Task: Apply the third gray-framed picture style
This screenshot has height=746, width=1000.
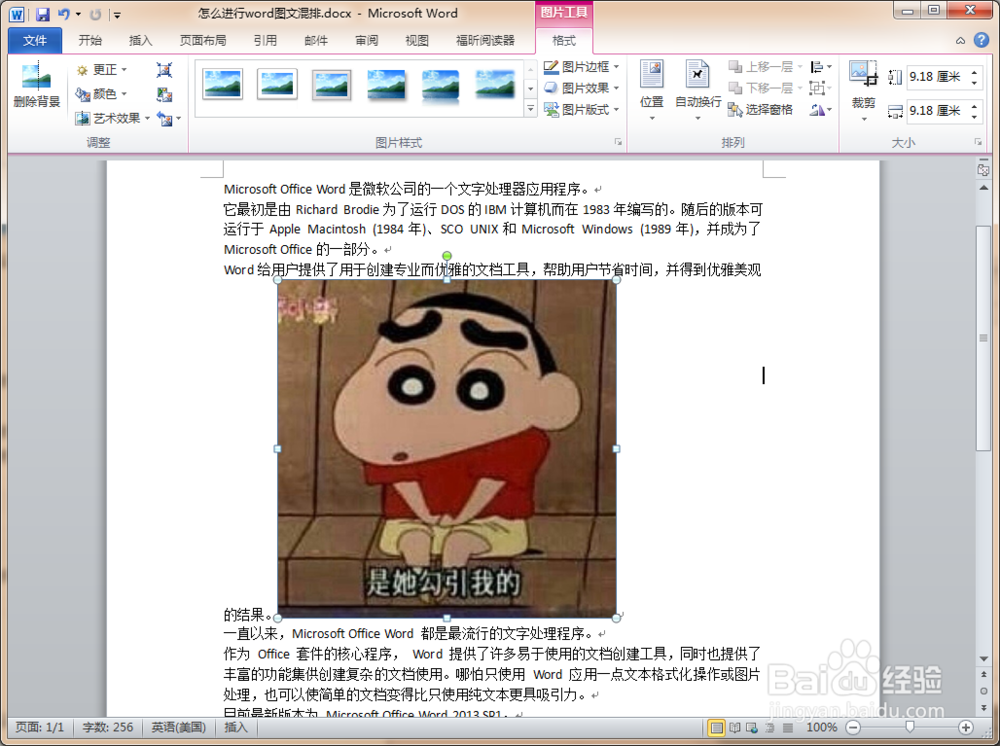Action: 332,84
